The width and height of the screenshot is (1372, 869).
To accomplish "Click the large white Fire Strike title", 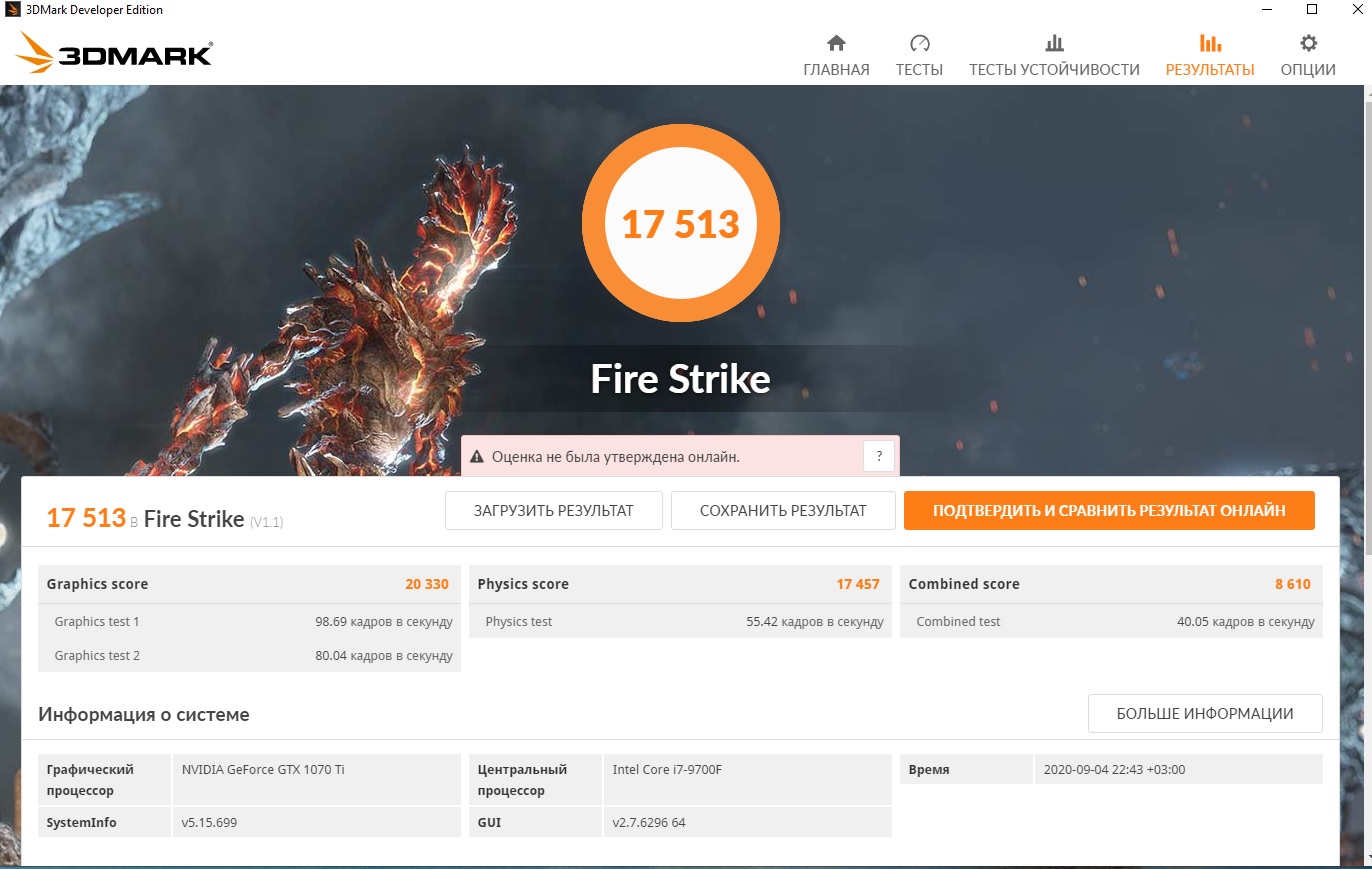I will [680, 379].
